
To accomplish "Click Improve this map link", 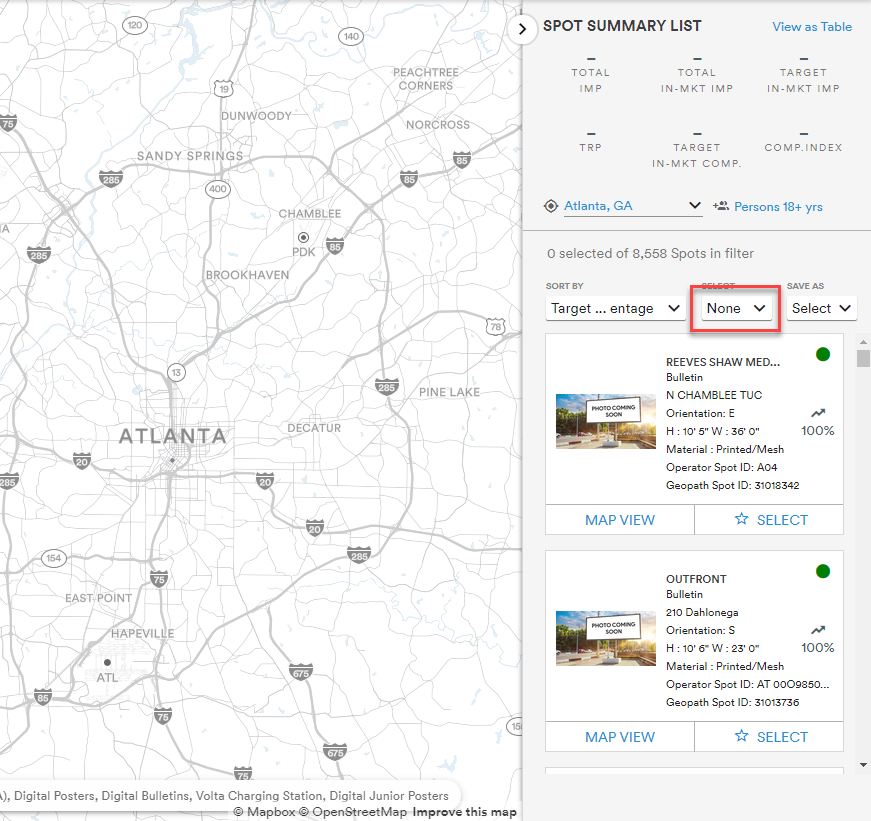I will pyautogui.click(x=464, y=812).
